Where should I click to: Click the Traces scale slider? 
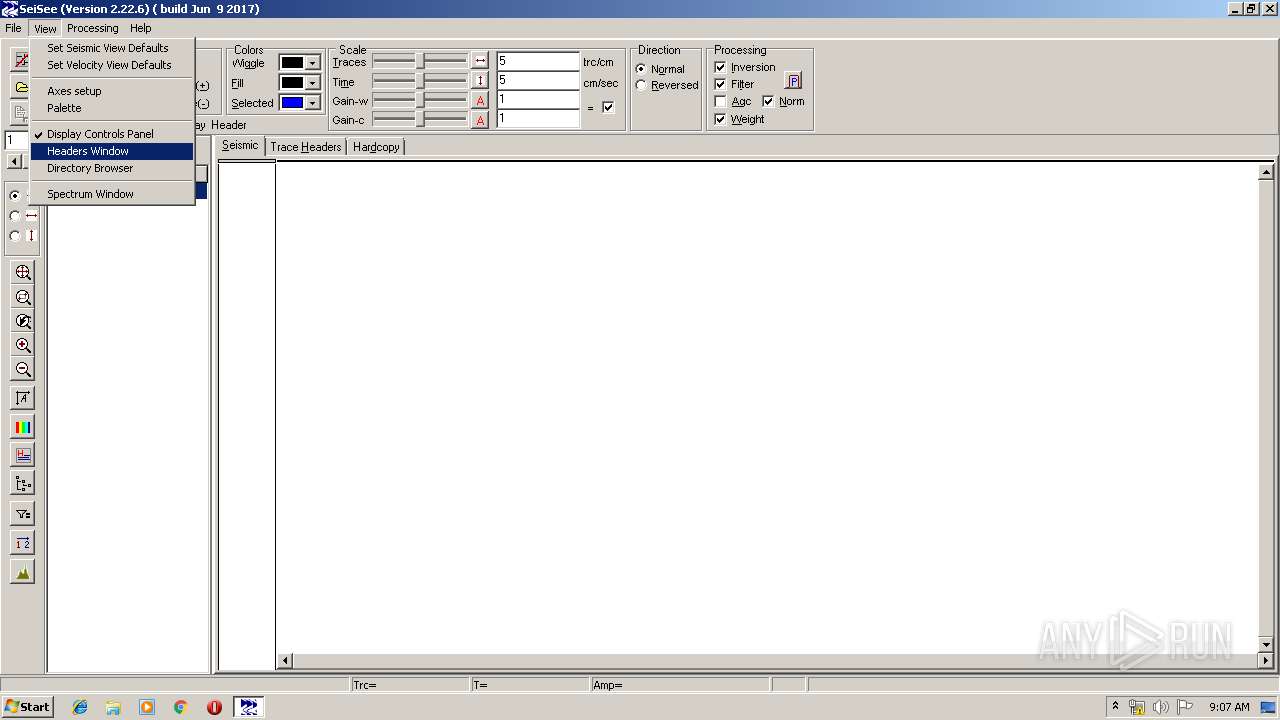(x=420, y=61)
